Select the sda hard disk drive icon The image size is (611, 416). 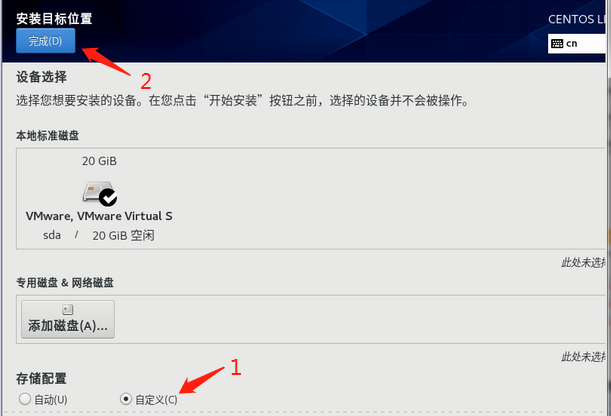click(x=99, y=193)
